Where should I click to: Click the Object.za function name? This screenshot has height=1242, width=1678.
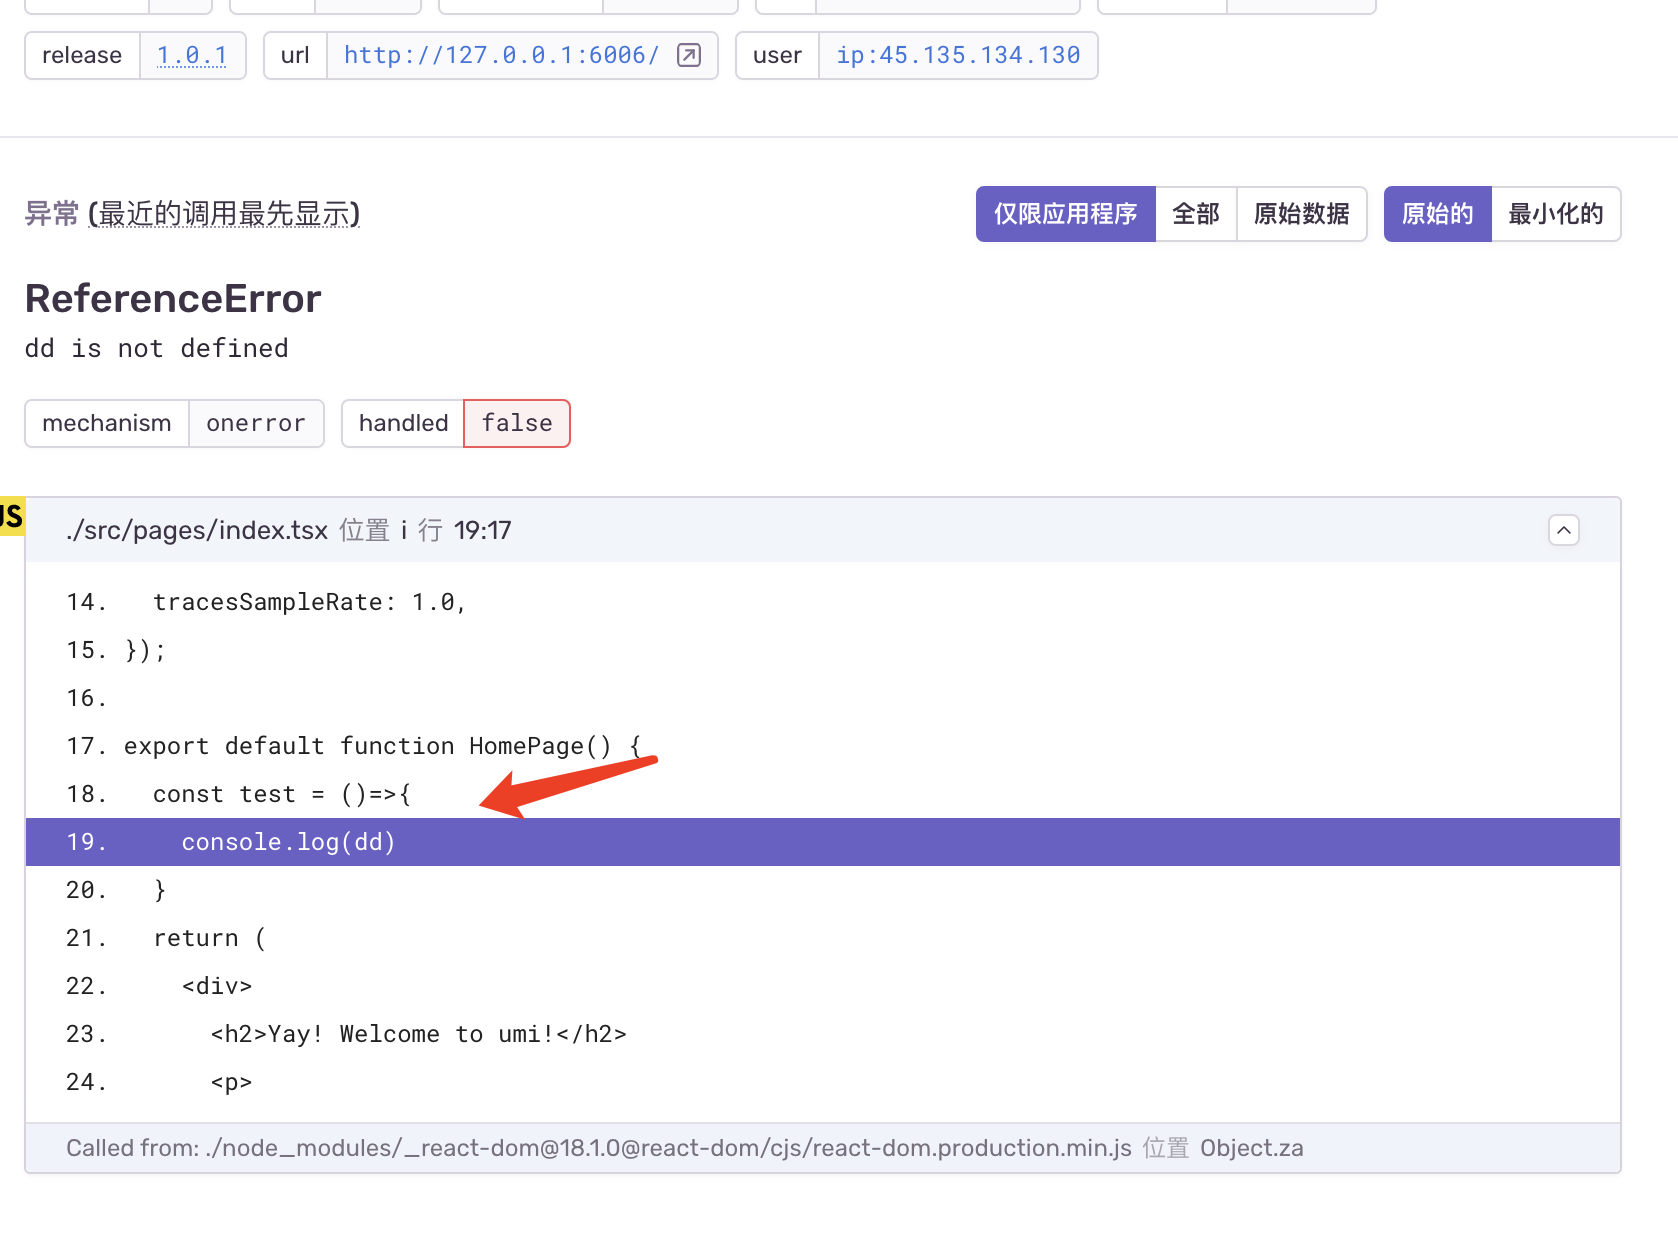1252,1148
